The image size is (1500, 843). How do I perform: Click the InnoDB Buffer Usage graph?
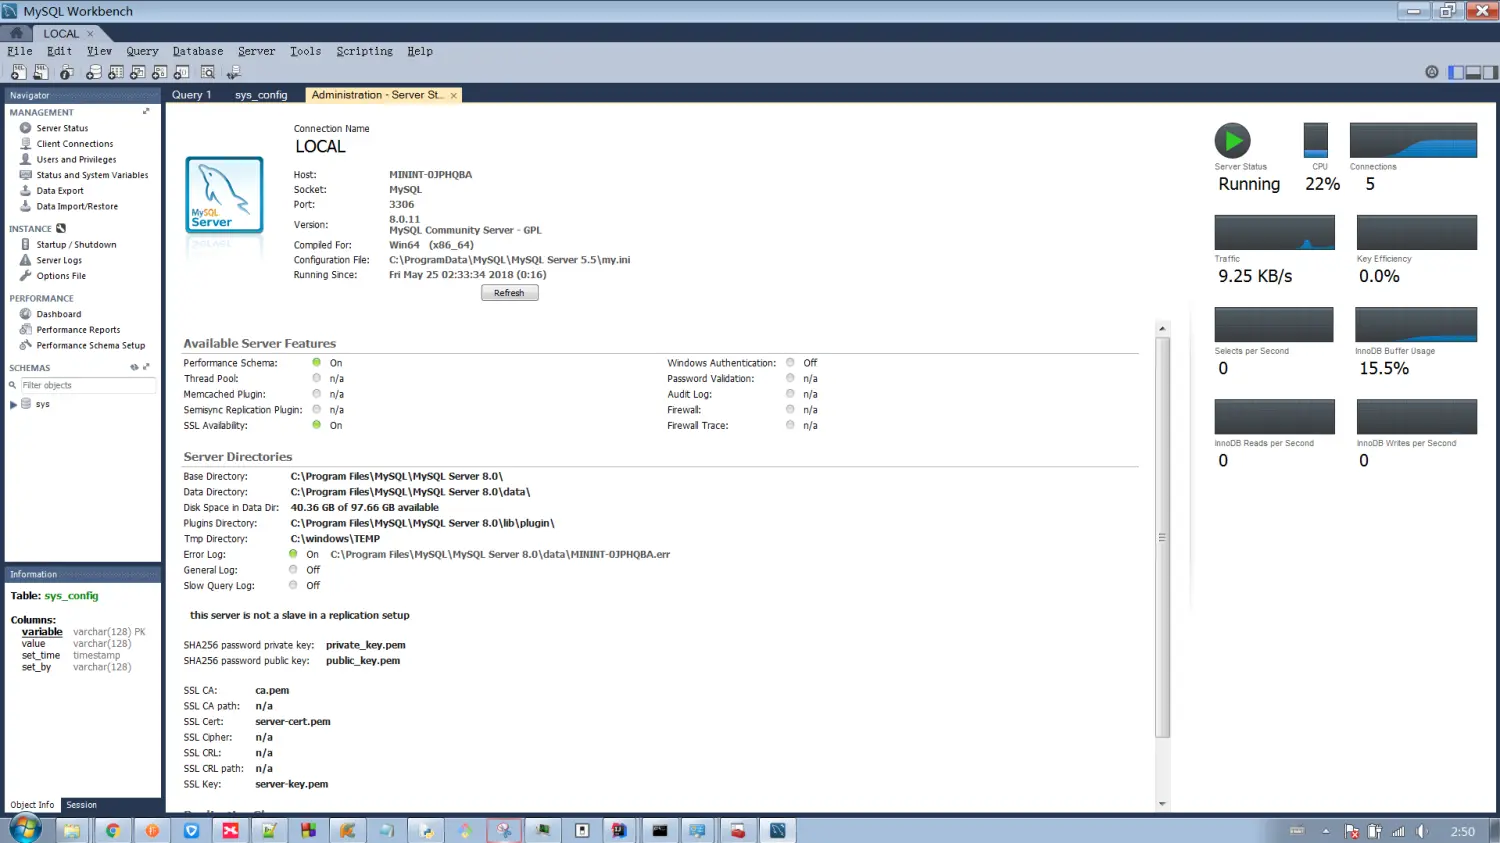[1416, 325]
